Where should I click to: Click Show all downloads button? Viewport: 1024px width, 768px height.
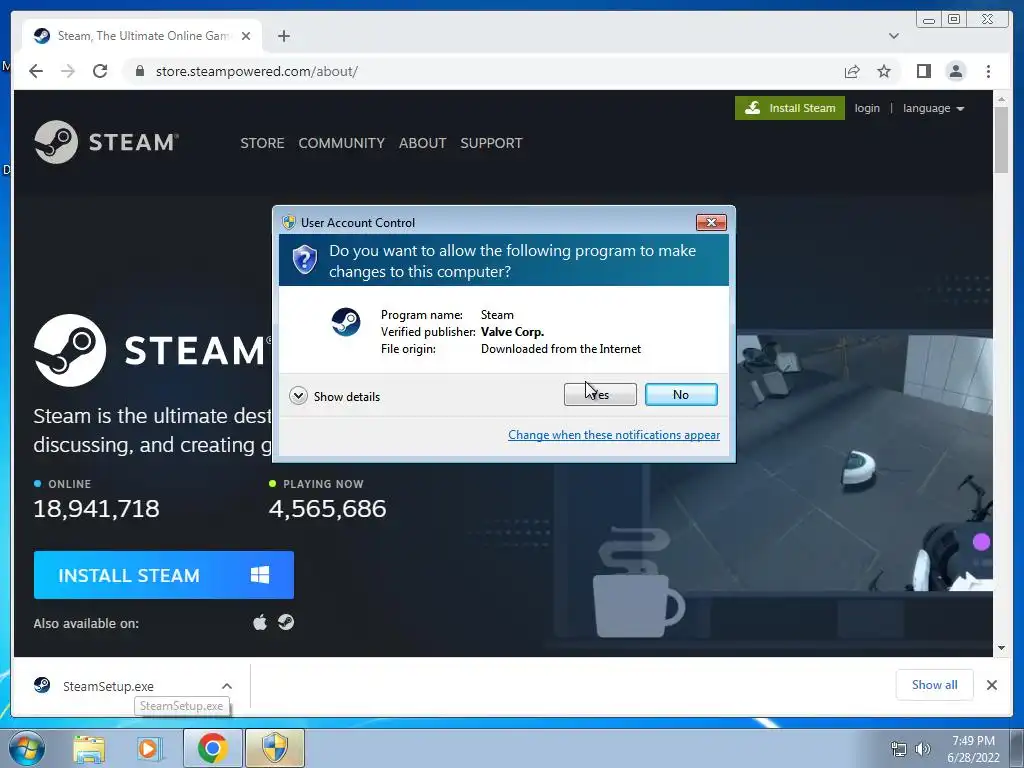(x=935, y=684)
